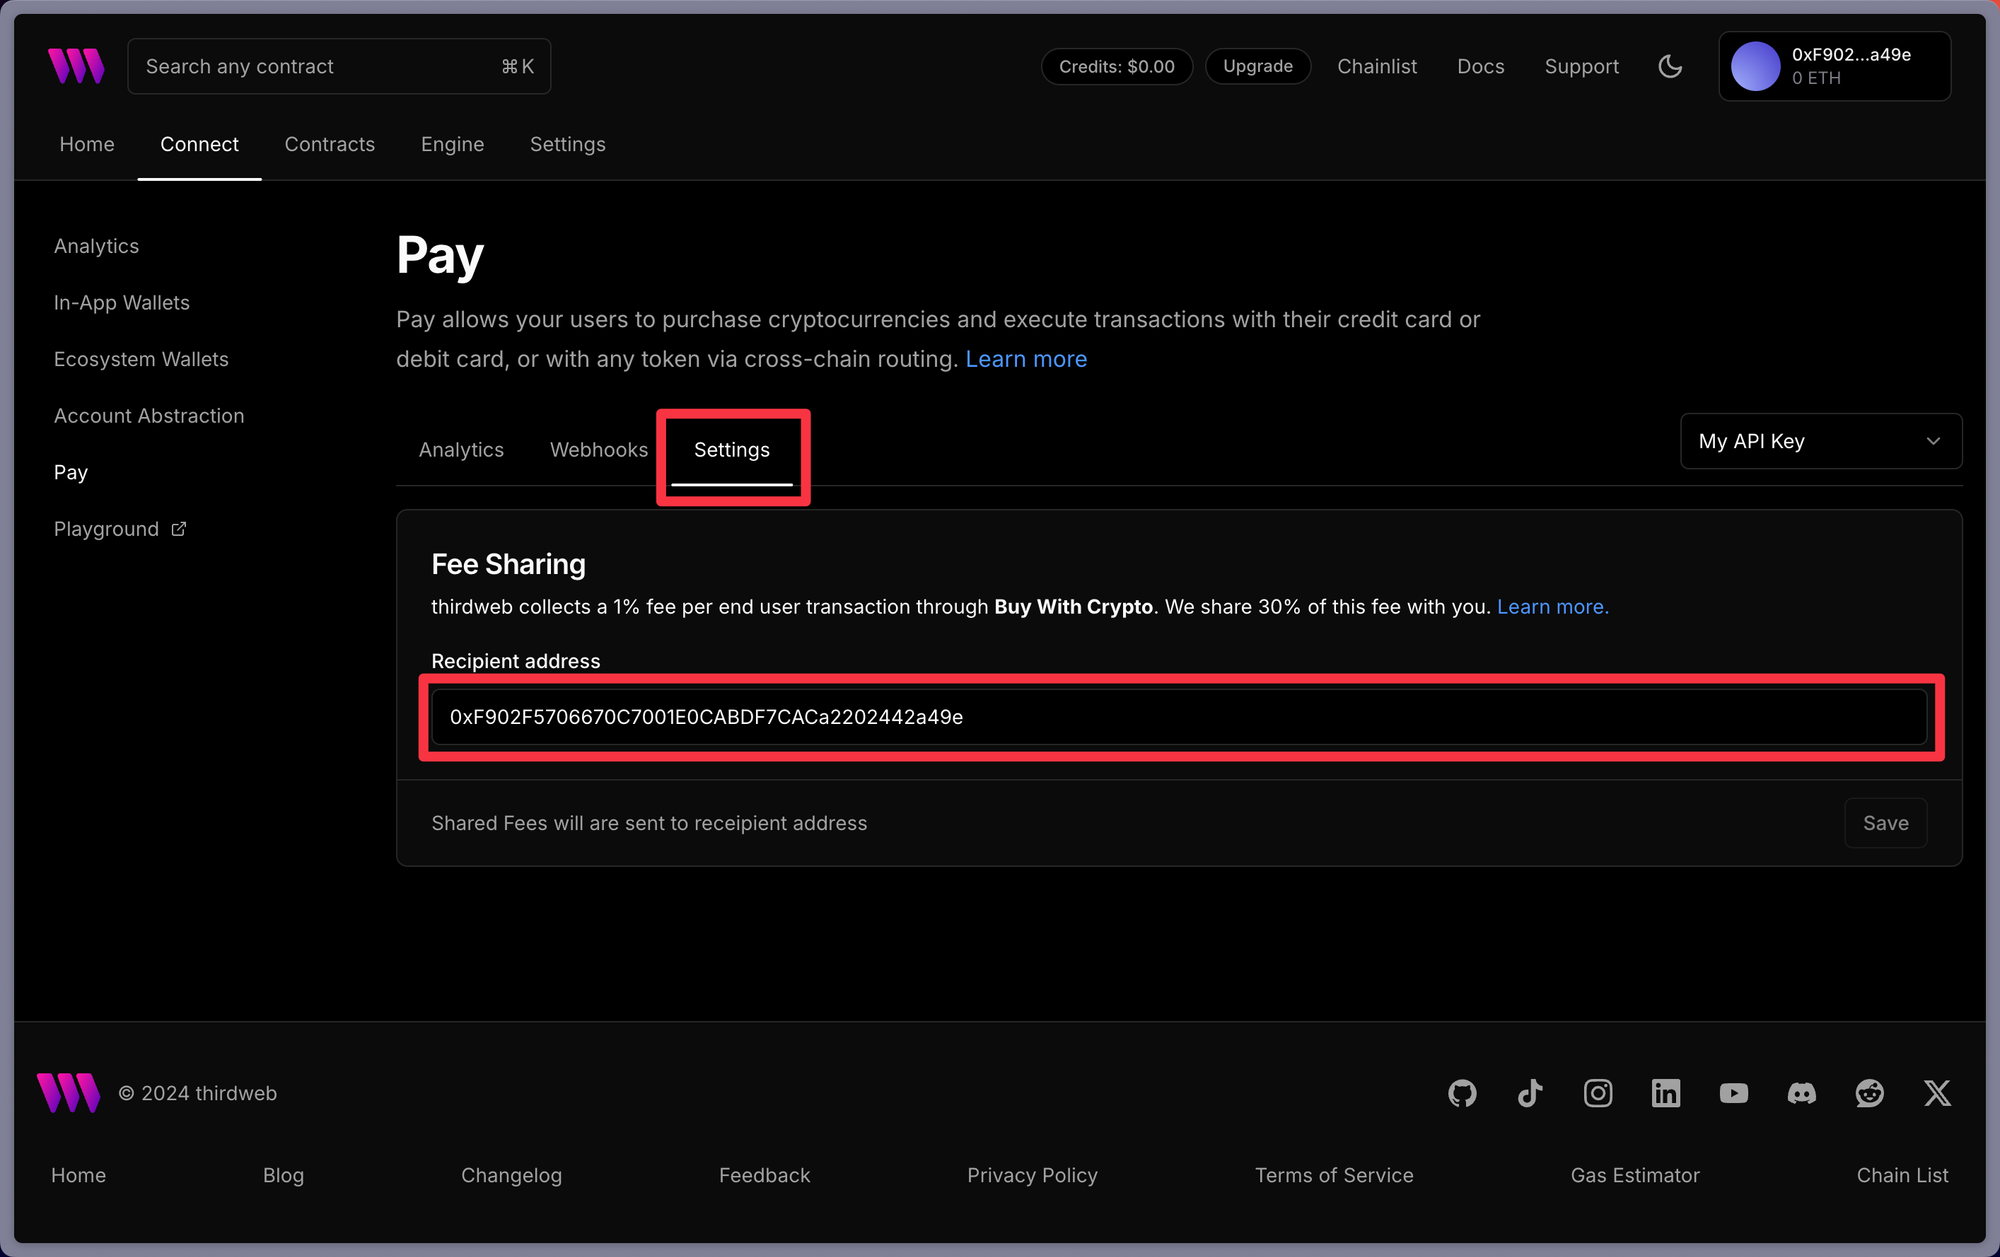Expand the My API Key dropdown

point(1820,441)
